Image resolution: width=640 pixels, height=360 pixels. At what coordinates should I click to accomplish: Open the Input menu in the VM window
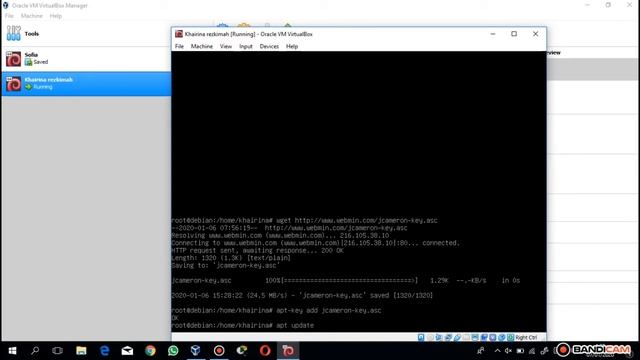(246, 47)
